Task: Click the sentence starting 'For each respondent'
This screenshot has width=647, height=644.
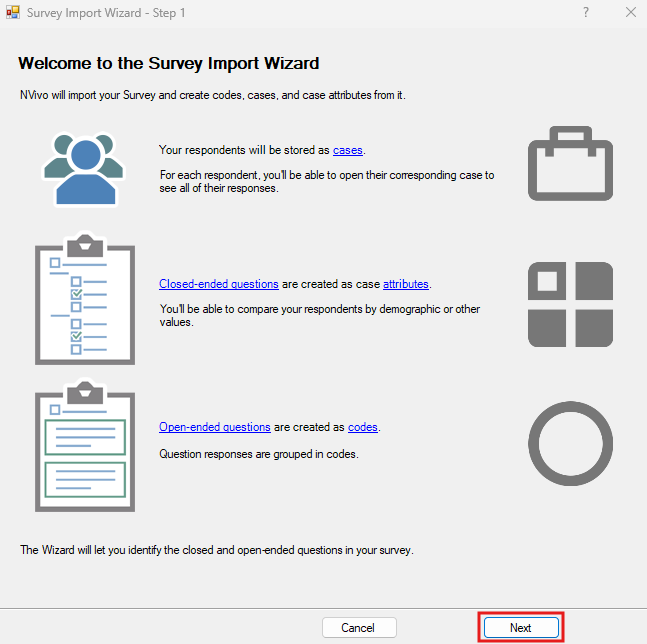Action: (x=327, y=182)
